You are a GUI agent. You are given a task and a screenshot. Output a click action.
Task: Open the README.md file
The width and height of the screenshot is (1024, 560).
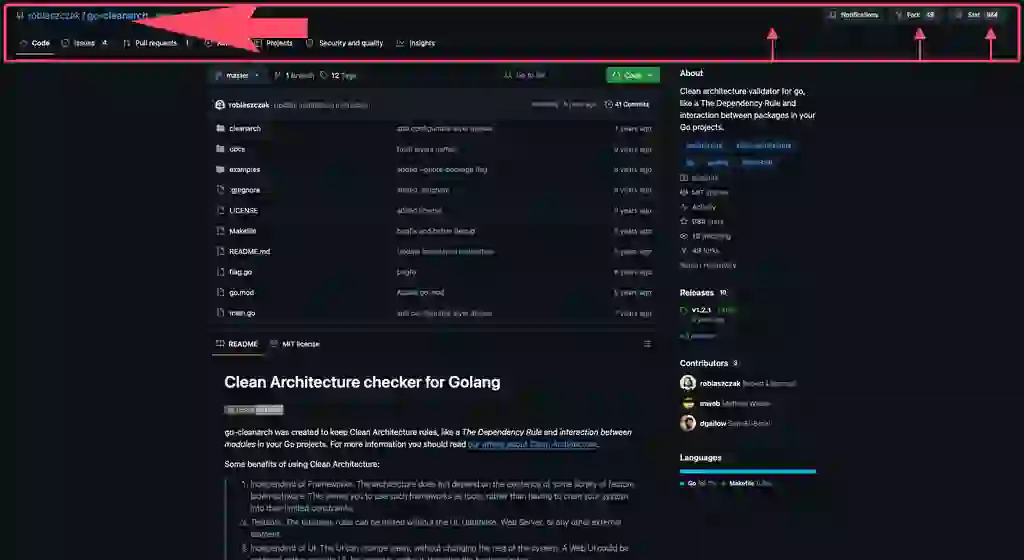(249, 251)
